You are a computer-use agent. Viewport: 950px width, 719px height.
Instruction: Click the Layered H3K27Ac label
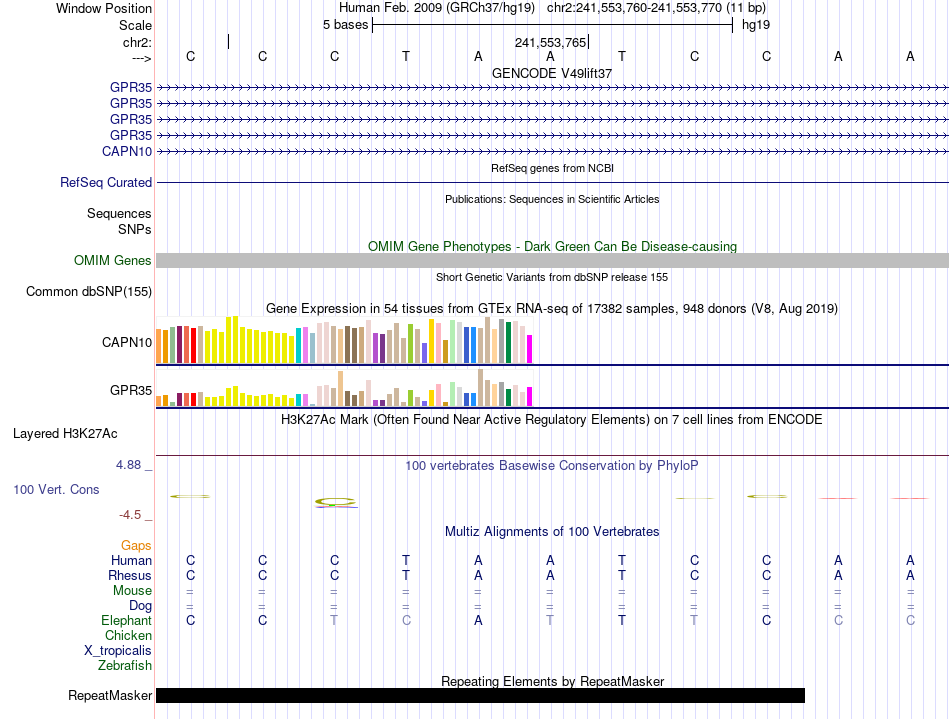pyautogui.click(x=65, y=434)
